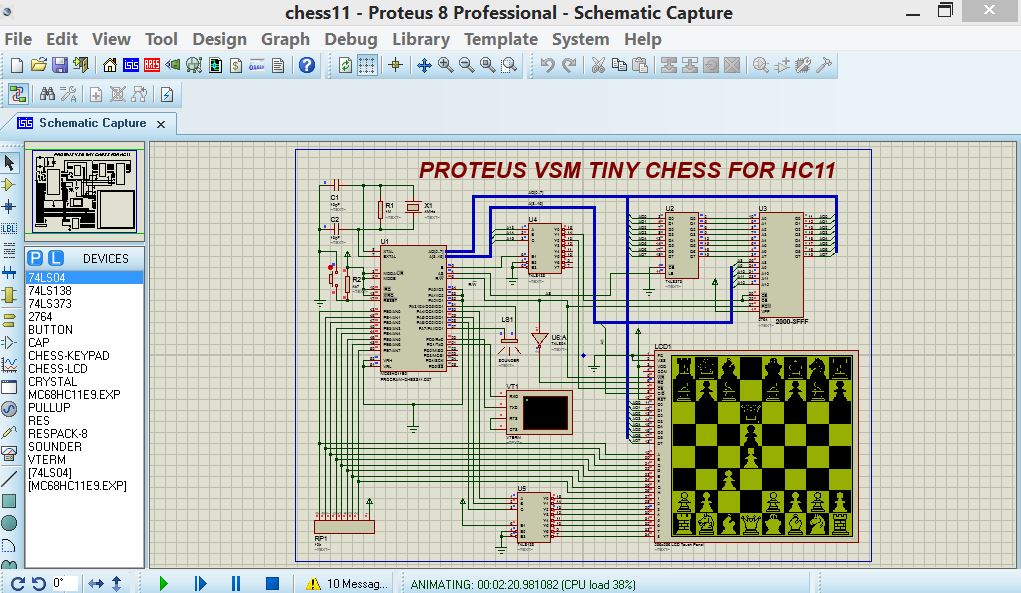Select the graph mode tool
The height and width of the screenshot is (593, 1021).
pos(9,365)
